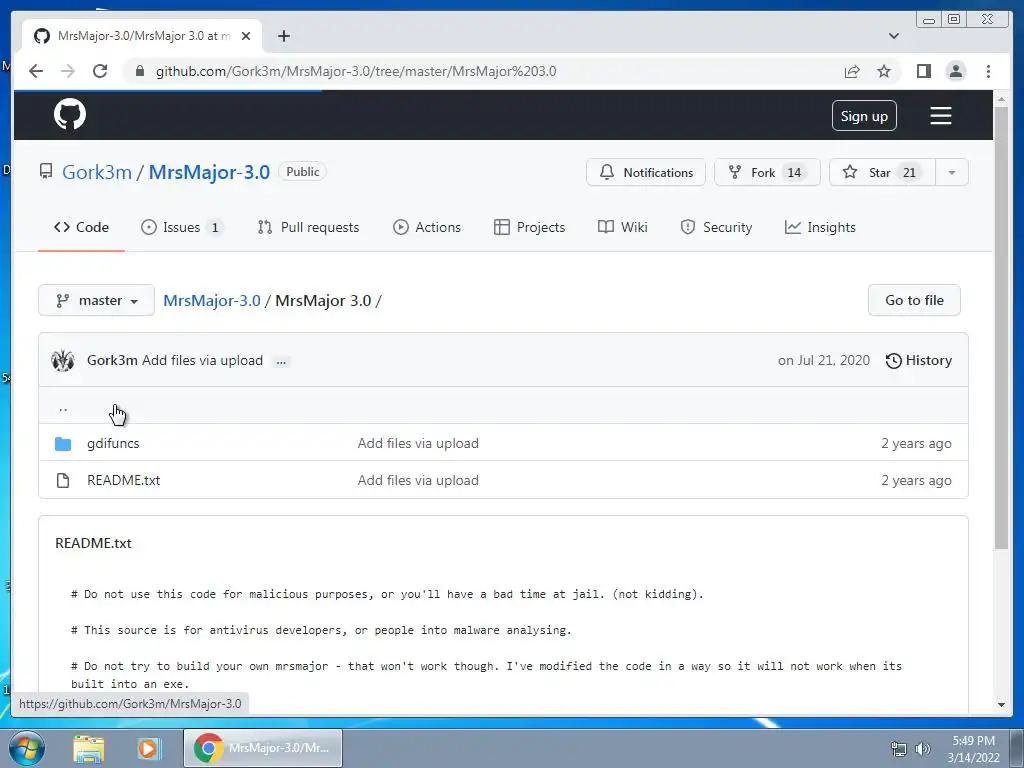Open the hamburger navigation menu
1024x768 pixels.
pyautogui.click(x=940, y=116)
